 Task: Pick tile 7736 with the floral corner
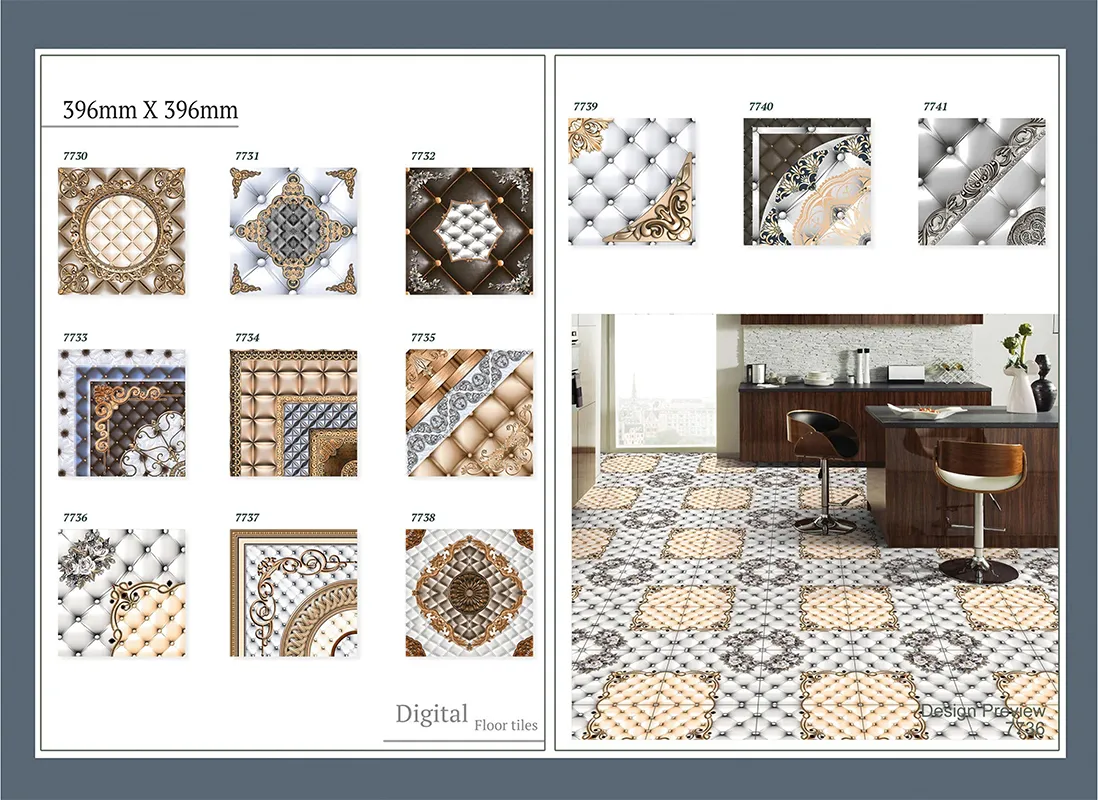point(121,593)
